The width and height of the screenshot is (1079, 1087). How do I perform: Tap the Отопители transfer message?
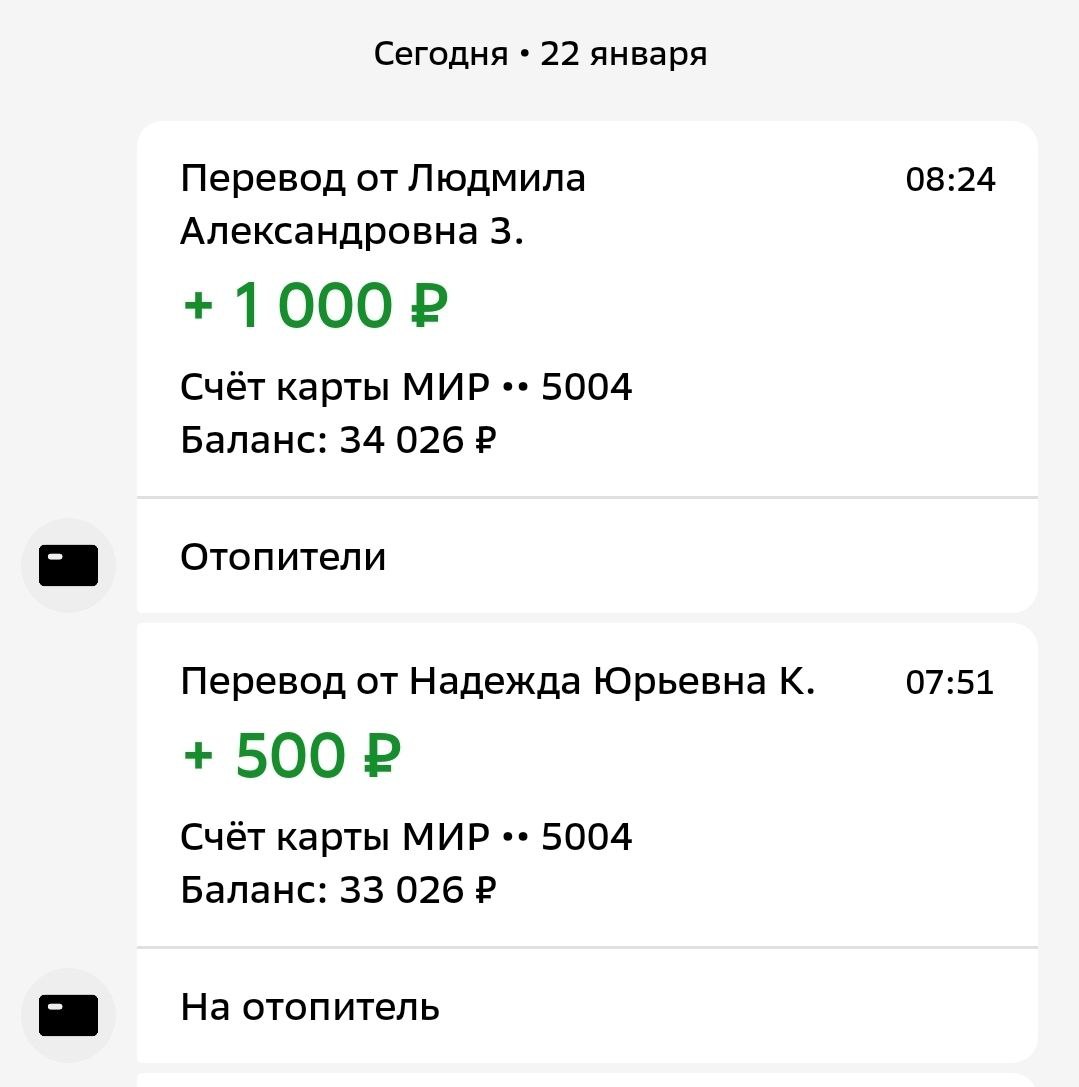(x=283, y=557)
